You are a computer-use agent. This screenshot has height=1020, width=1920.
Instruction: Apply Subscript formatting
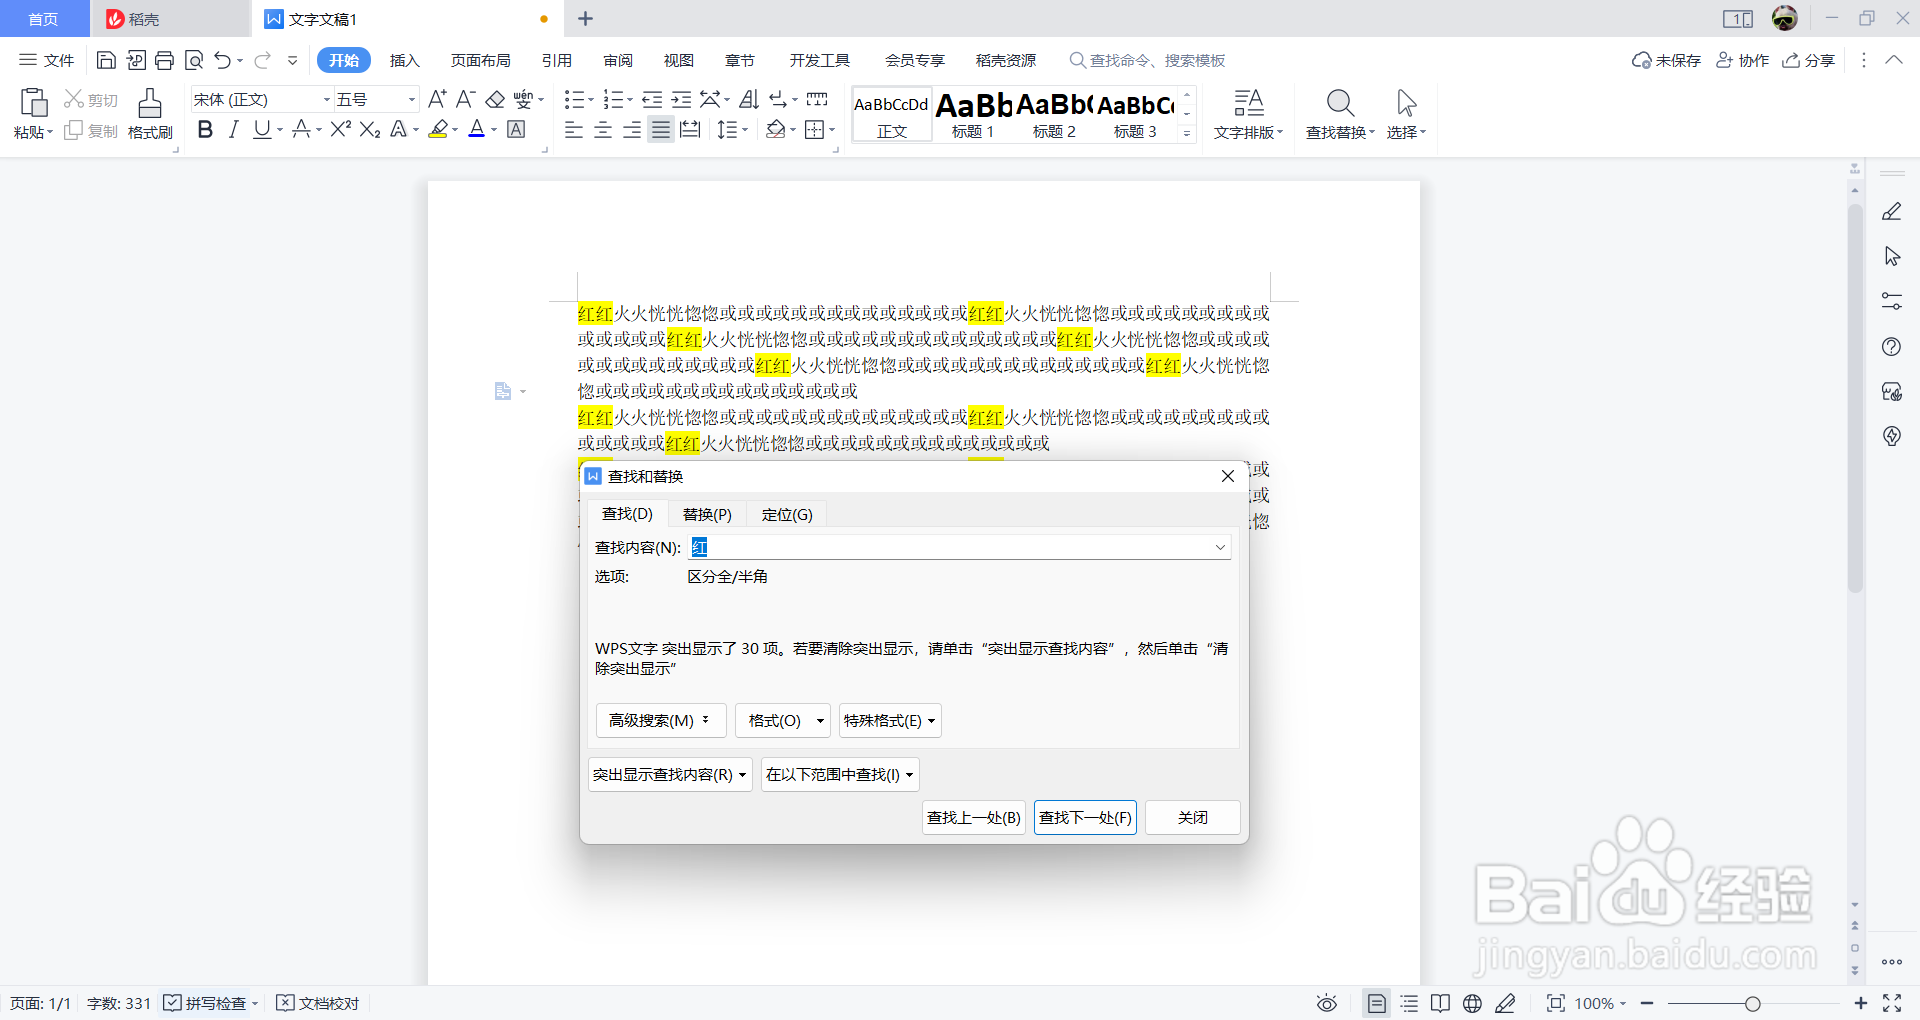tap(370, 129)
